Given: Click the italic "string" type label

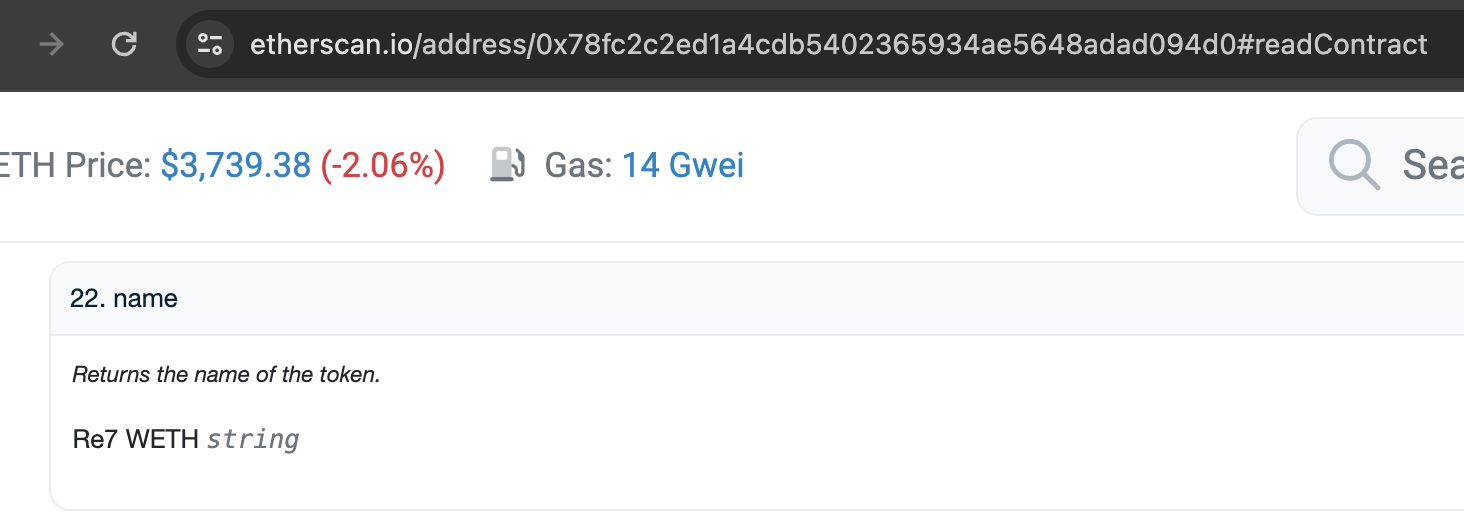Looking at the screenshot, I should click(x=253, y=439).
